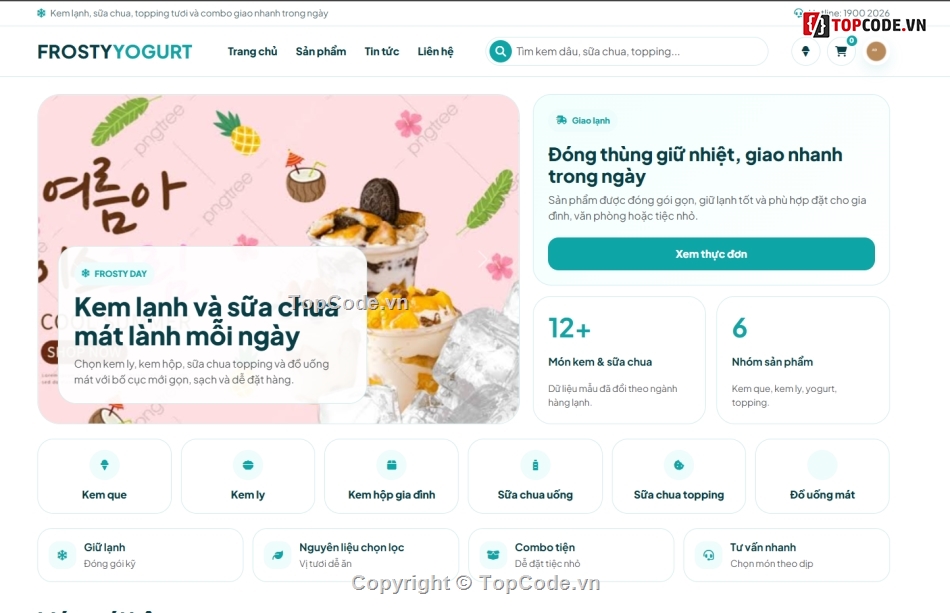Click text Chọn món theo dịp
The image size is (950, 613).
click(x=771, y=564)
